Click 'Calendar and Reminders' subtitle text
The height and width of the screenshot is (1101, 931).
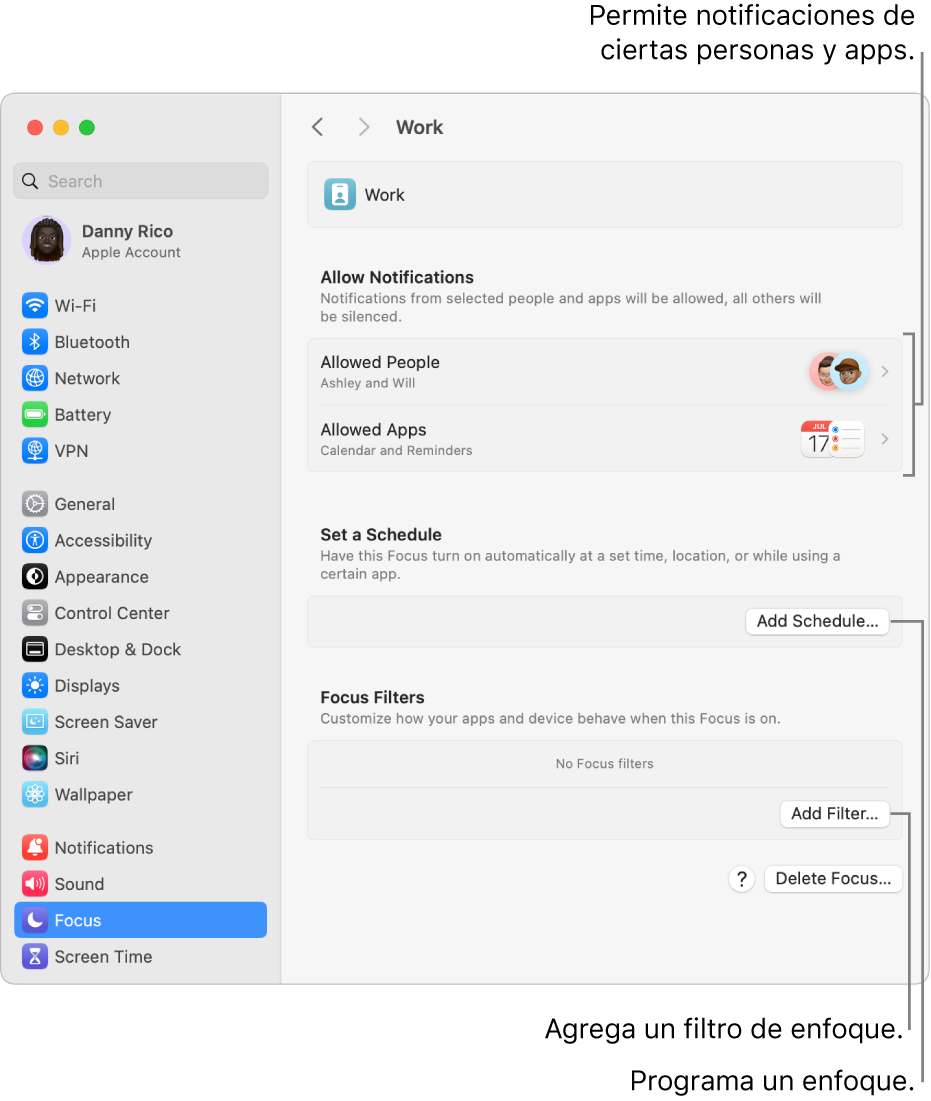[396, 451]
